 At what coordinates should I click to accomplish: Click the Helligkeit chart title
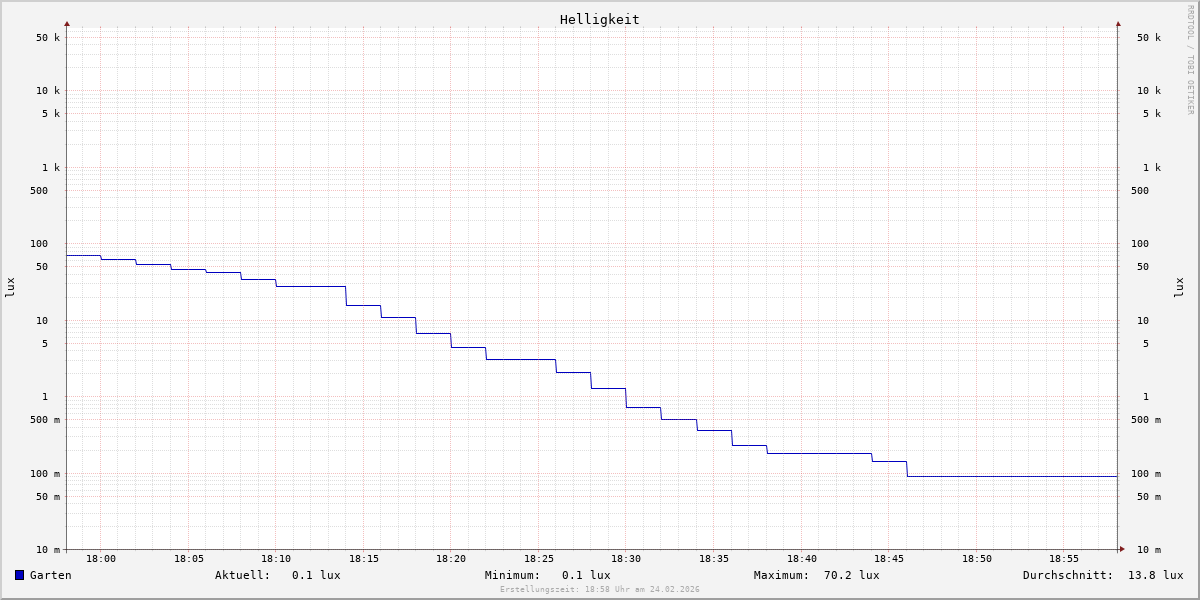[x=599, y=19]
